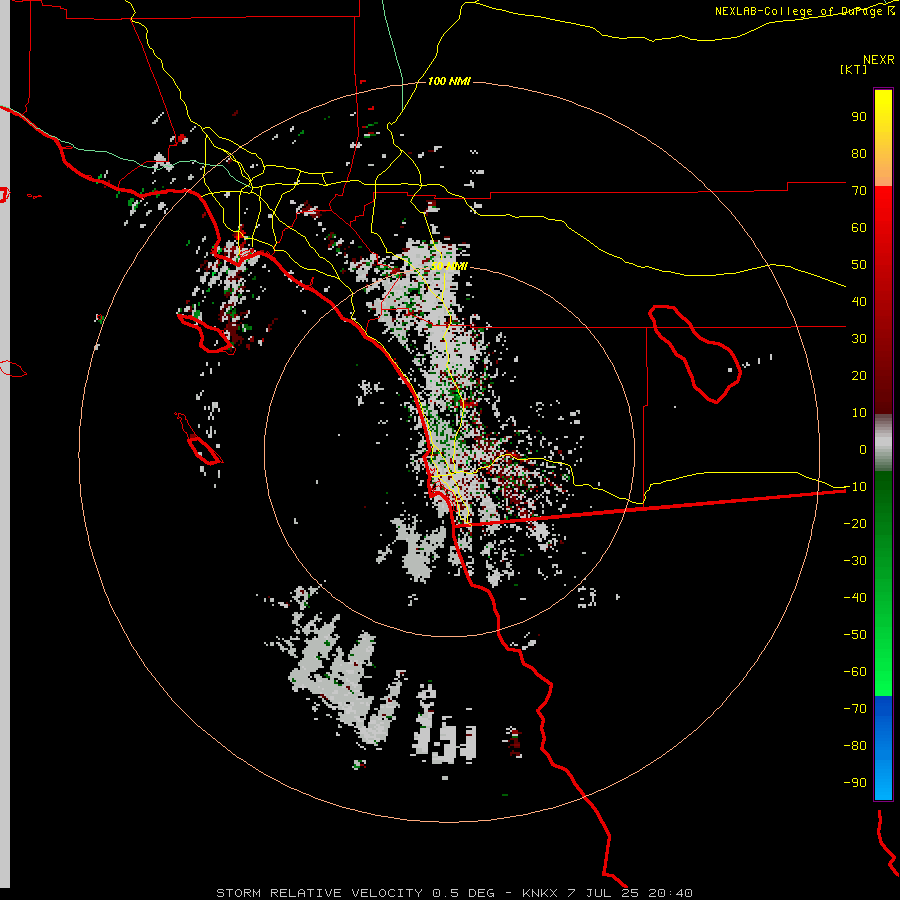Click the Storm Relative Velocity caption at bottom
Image resolution: width=900 pixels, height=900 pixels.
(x=454, y=893)
